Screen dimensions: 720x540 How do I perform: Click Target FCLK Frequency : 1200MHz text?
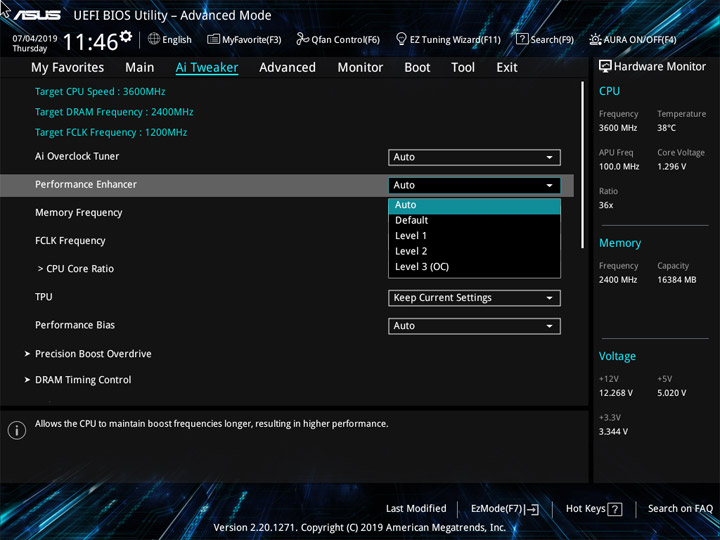pyautogui.click(x=111, y=132)
